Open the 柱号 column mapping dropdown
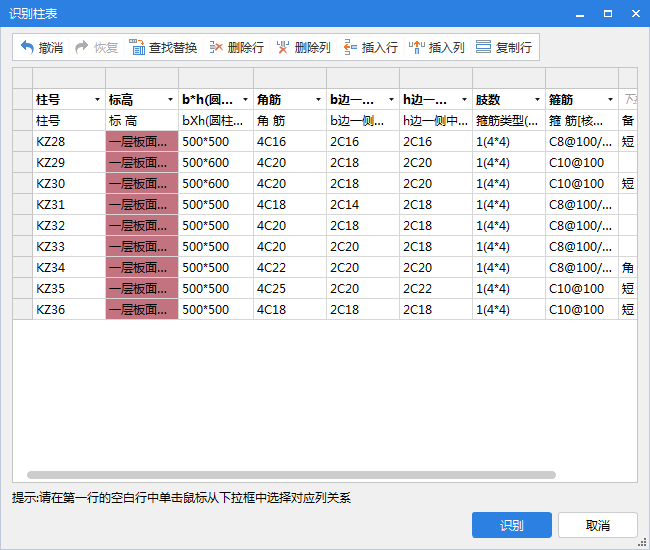This screenshot has height=550, width=650. click(97, 99)
